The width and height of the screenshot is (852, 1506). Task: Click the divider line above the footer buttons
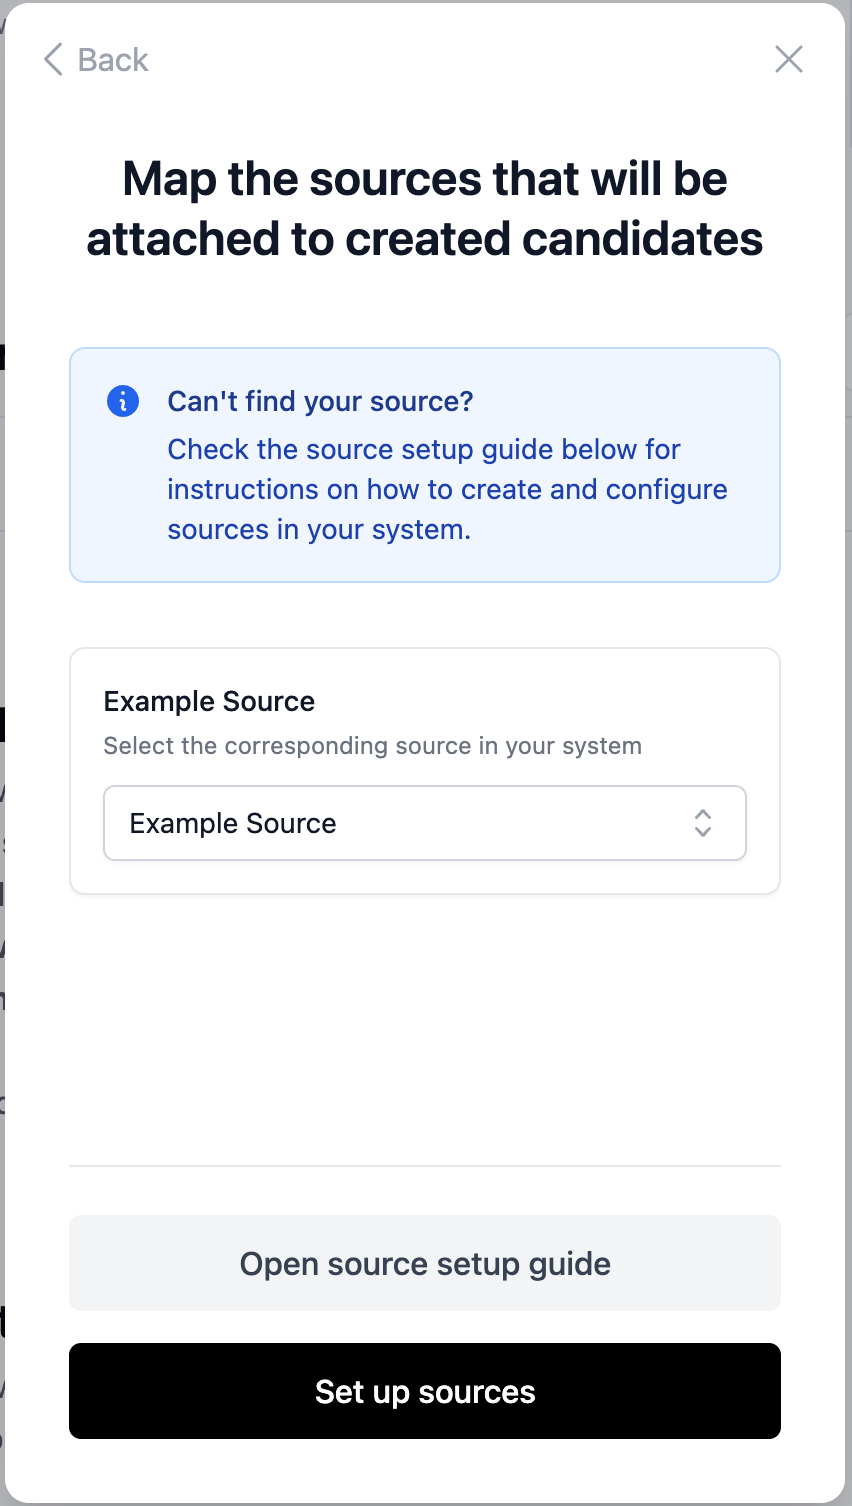425,1166
